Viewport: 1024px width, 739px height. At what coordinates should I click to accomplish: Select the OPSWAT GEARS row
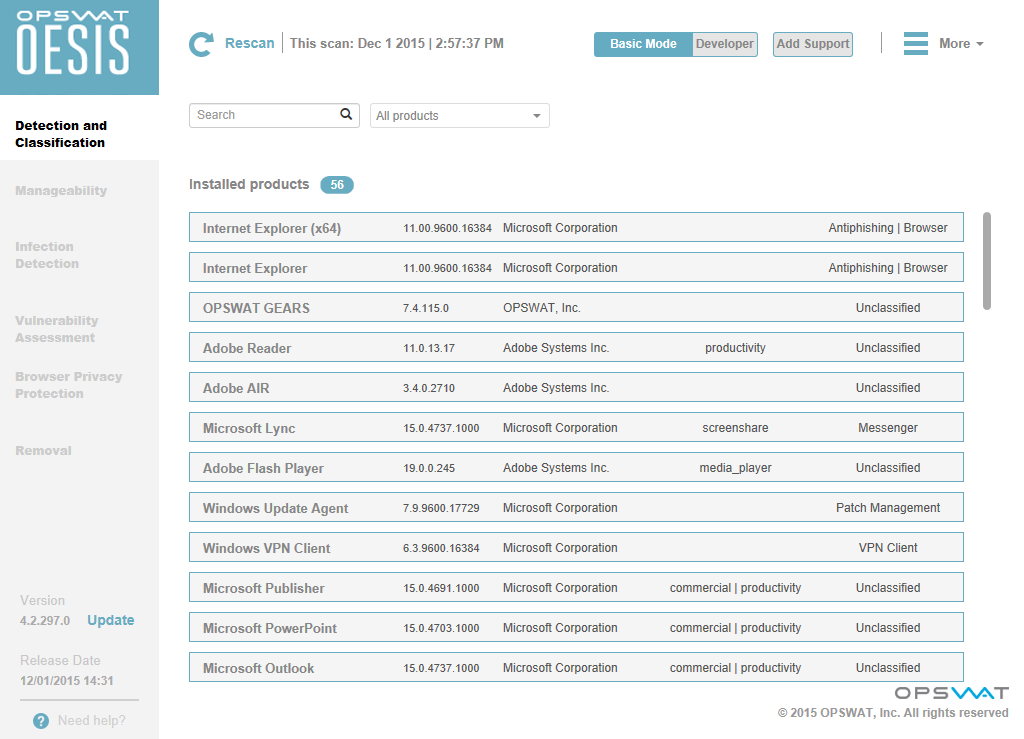[x=576, y=307]
